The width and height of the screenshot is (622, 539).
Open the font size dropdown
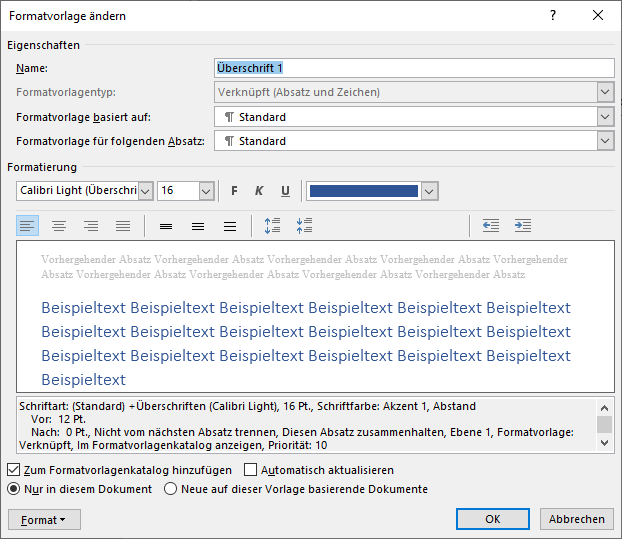(206, 191)
